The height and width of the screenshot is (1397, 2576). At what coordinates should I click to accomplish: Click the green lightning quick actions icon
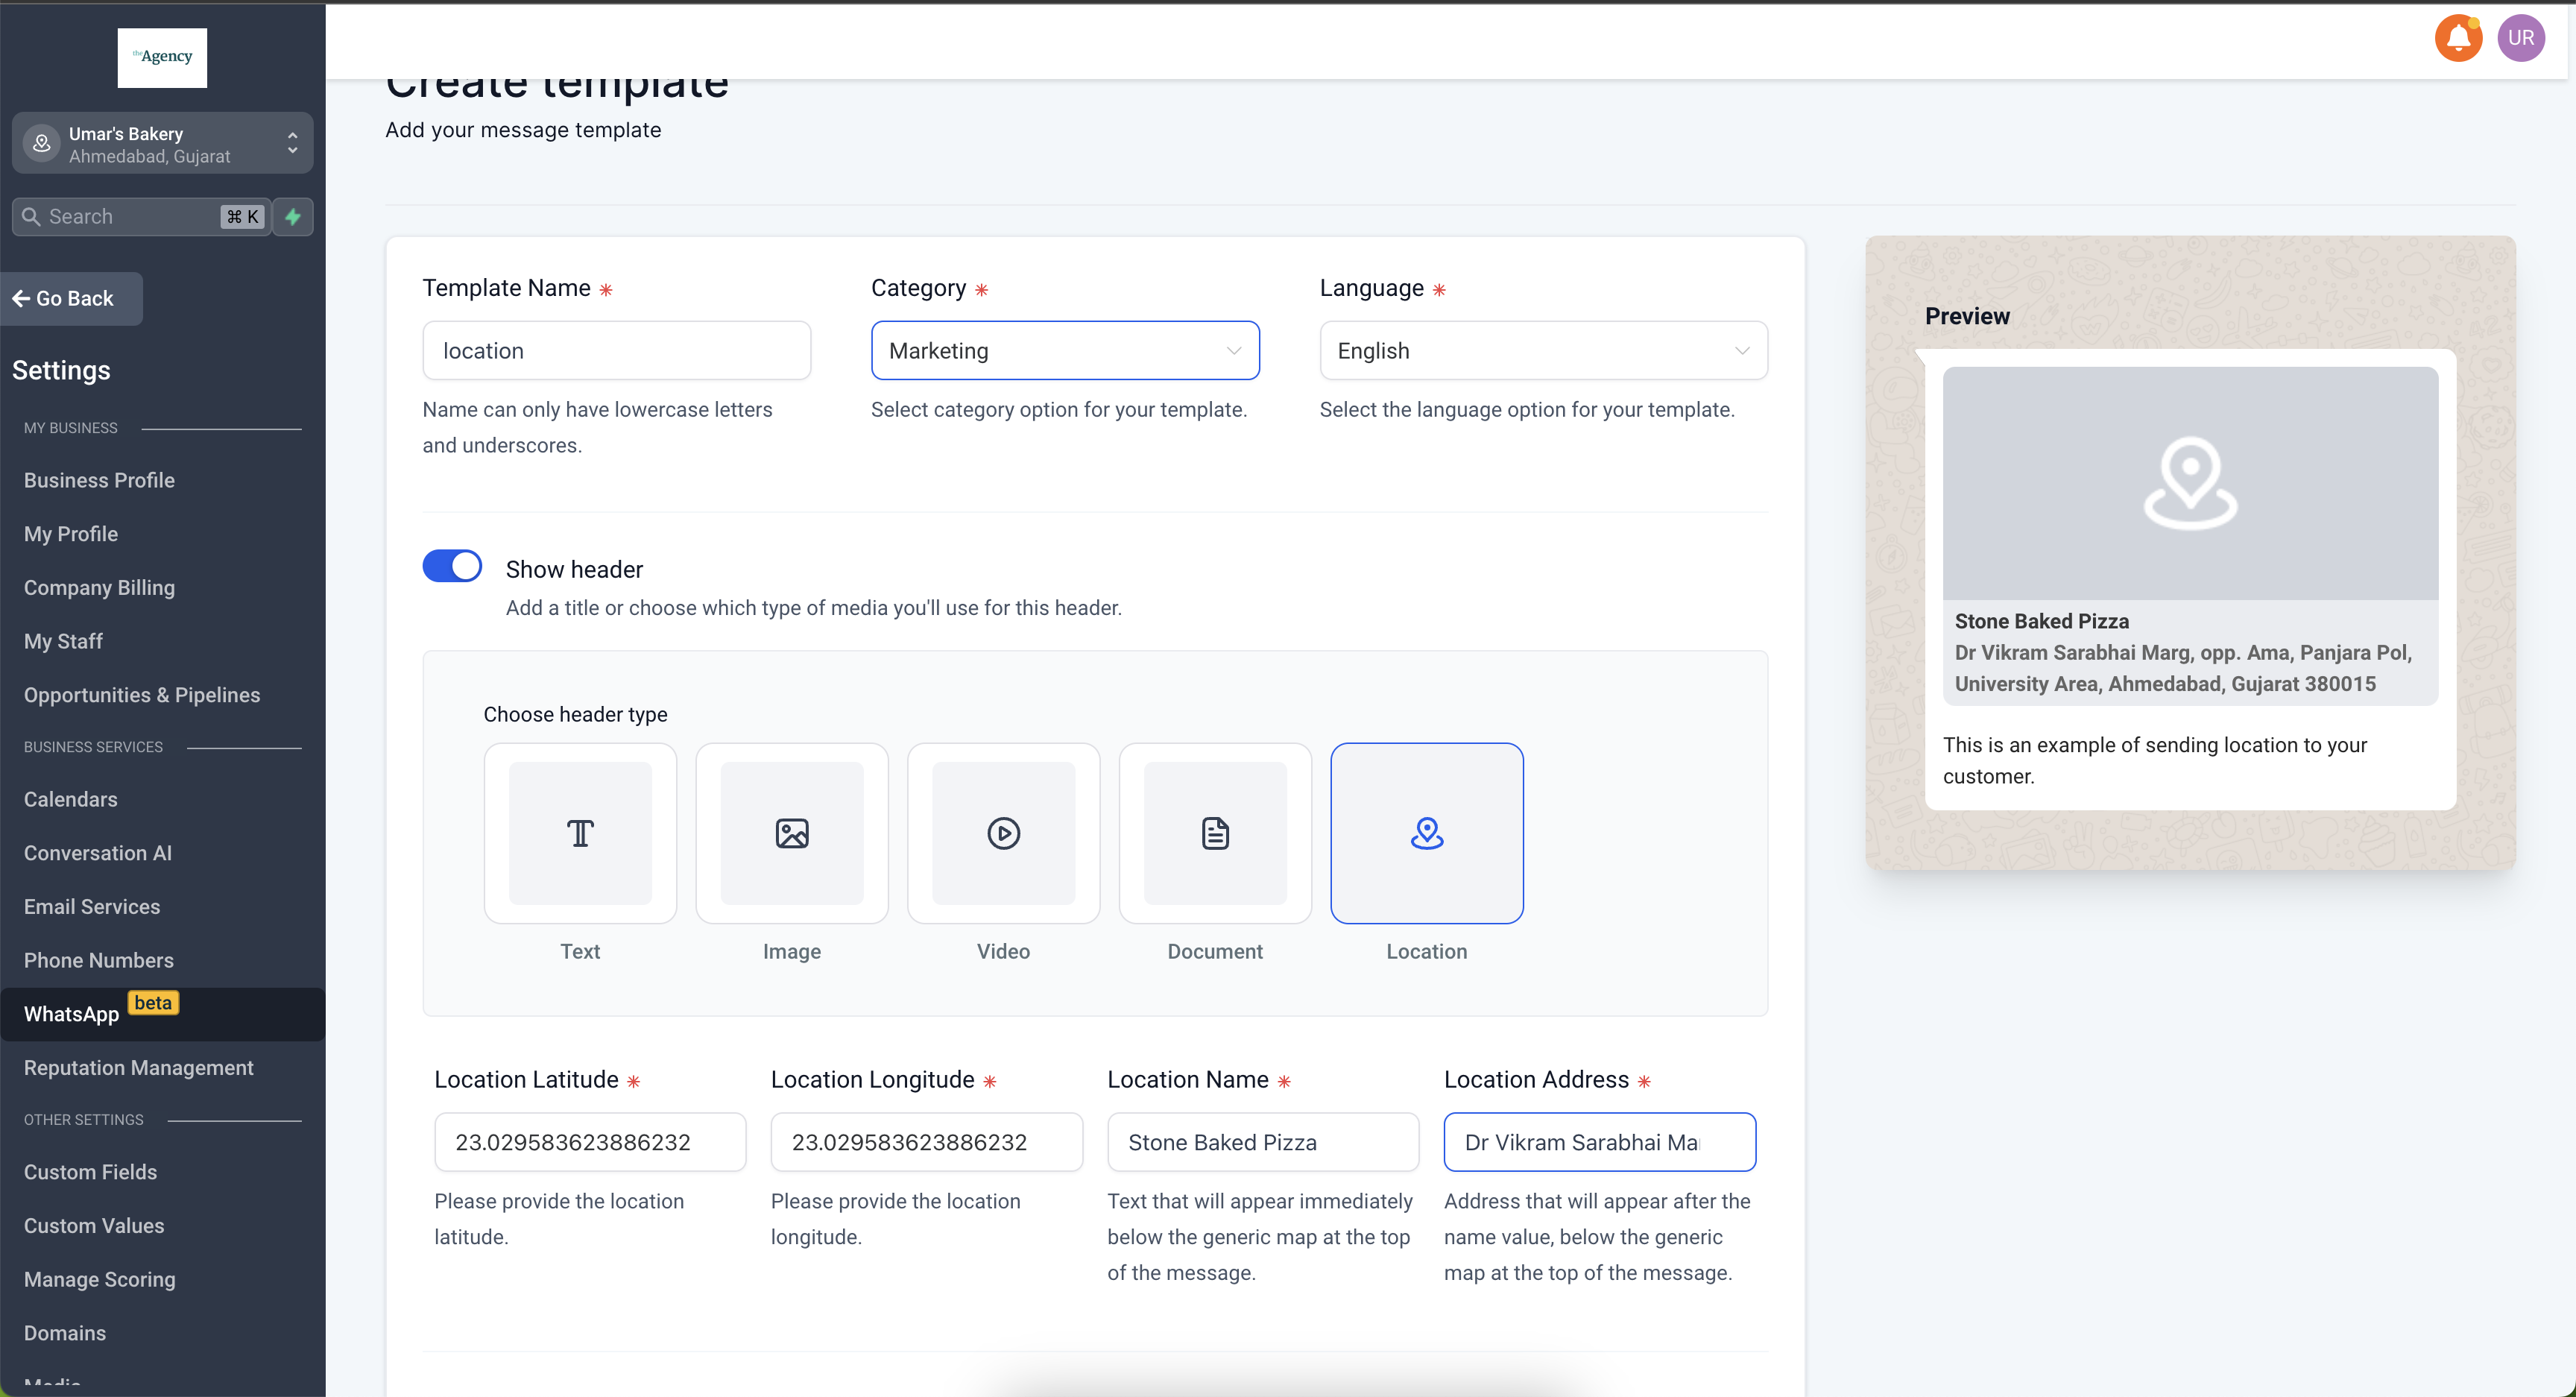click(x=293, y=217)
